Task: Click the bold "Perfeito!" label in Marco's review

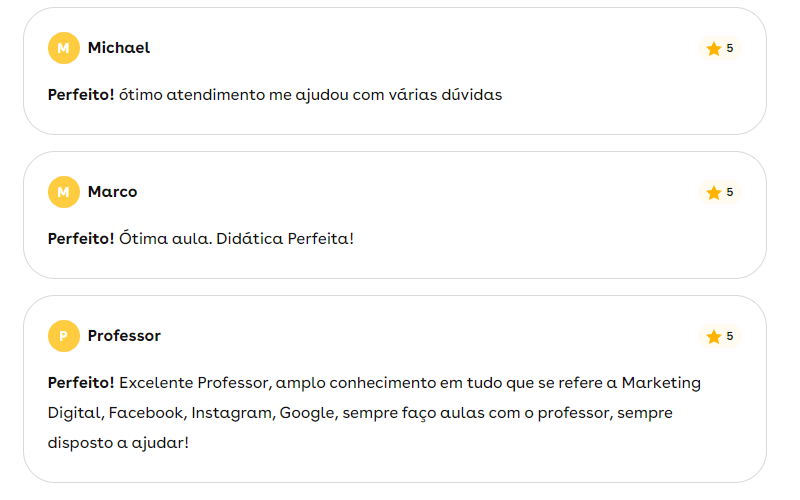Action: tap(81, 240)
